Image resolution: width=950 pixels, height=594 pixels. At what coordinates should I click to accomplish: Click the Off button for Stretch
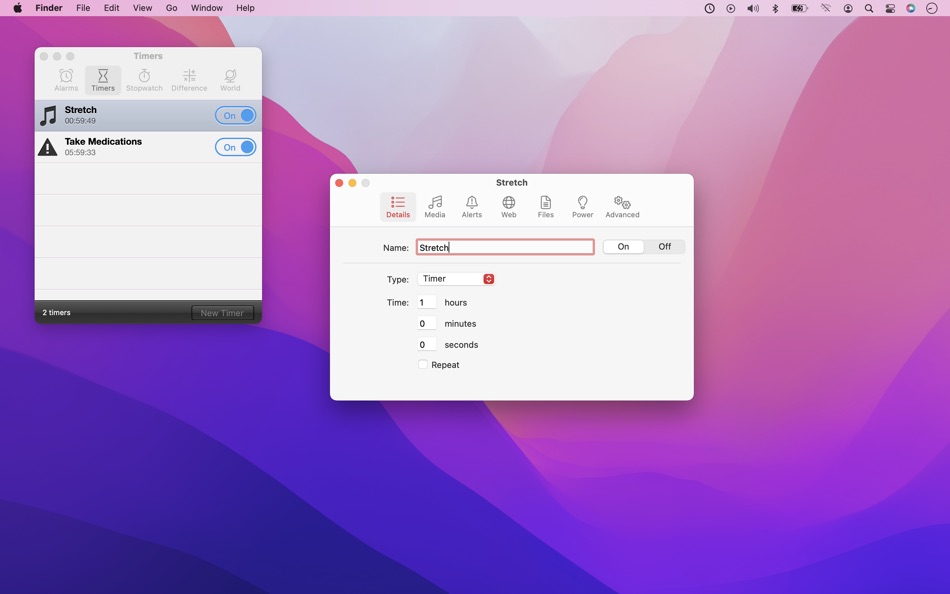[x=663, y=246]
